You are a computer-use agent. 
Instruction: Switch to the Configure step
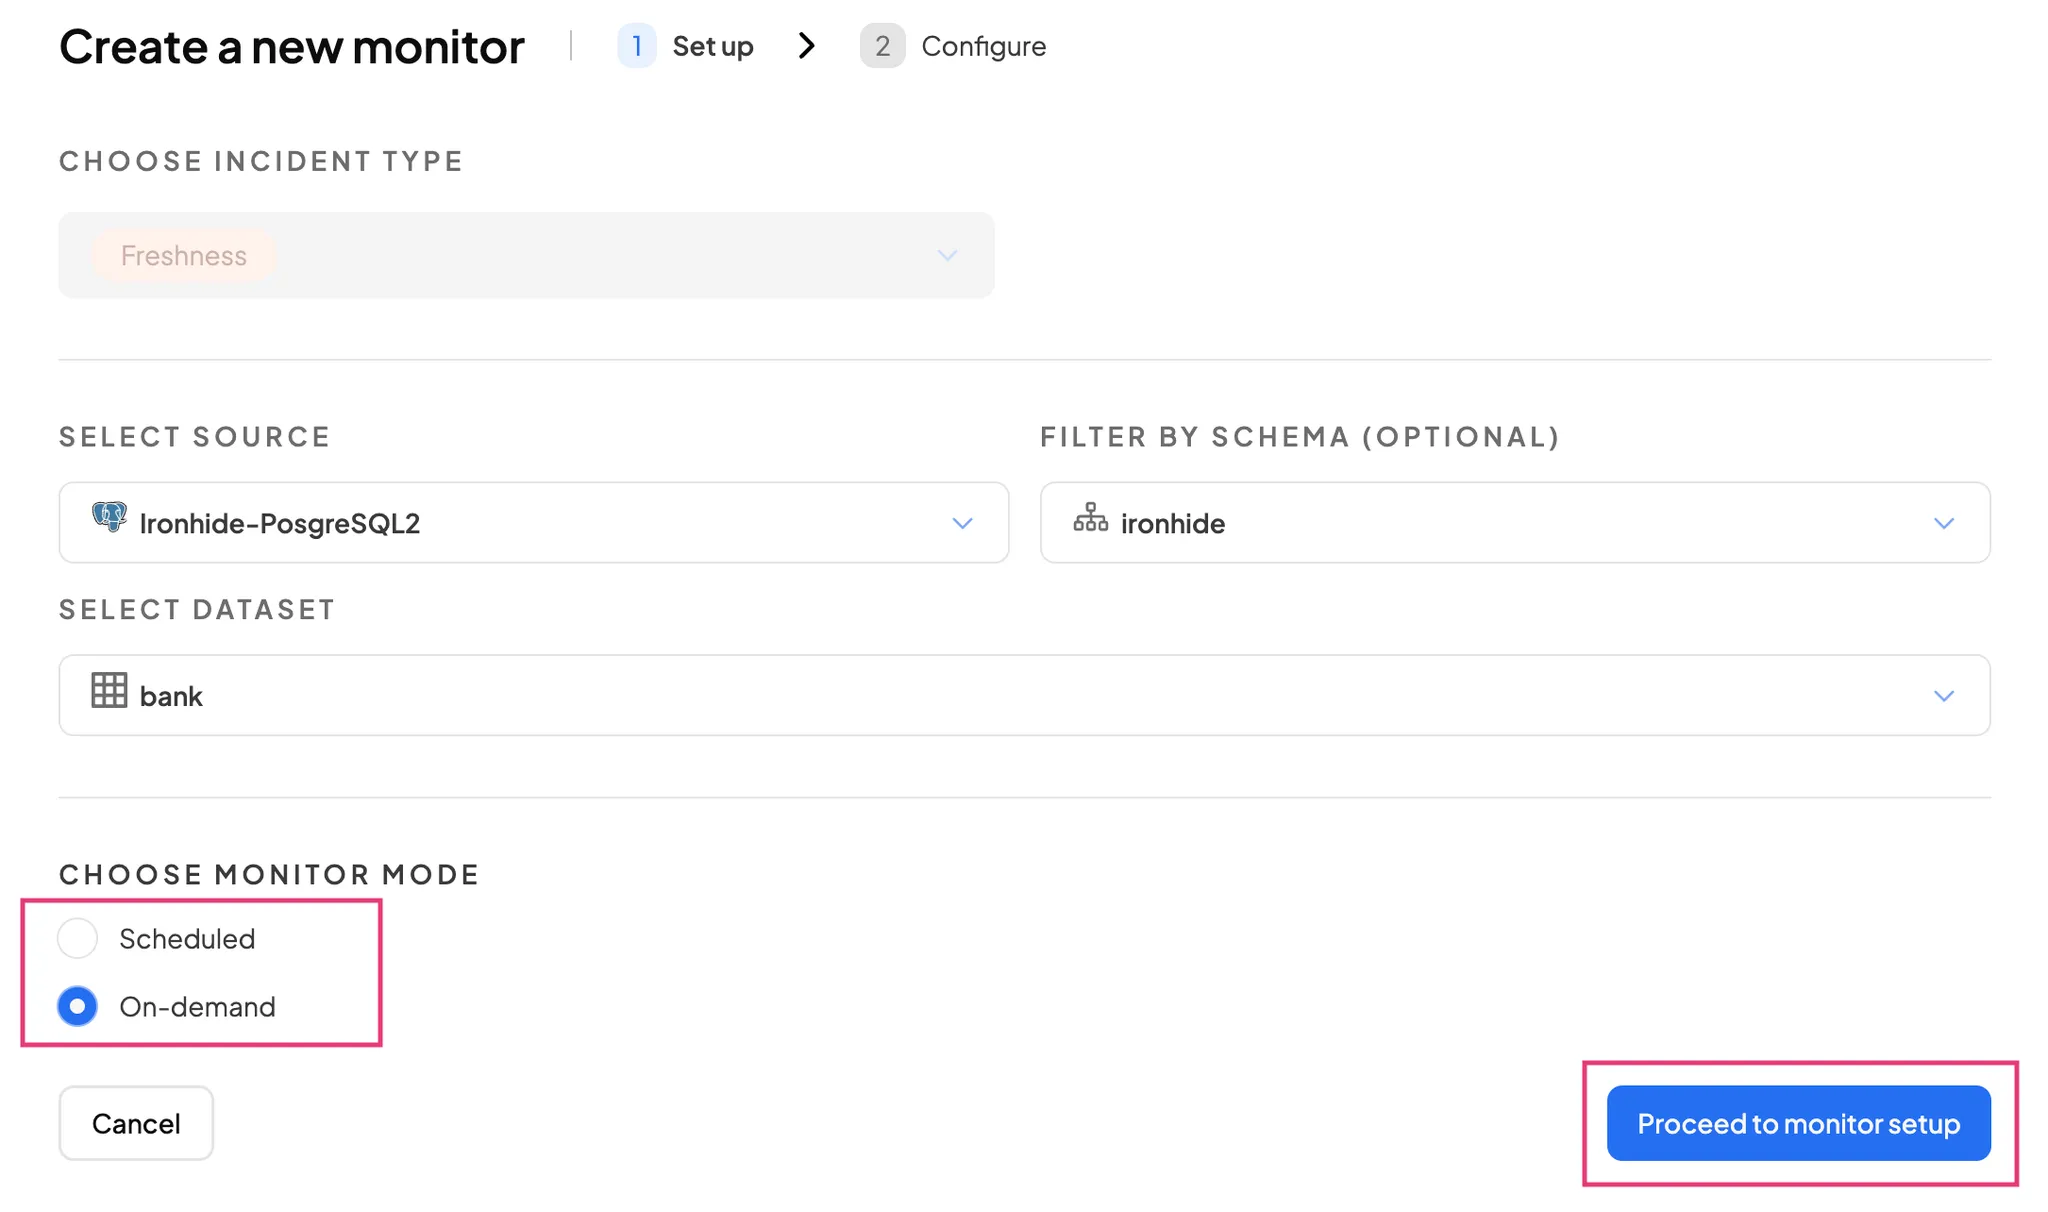pyautogui.click(x=983, y=46)
